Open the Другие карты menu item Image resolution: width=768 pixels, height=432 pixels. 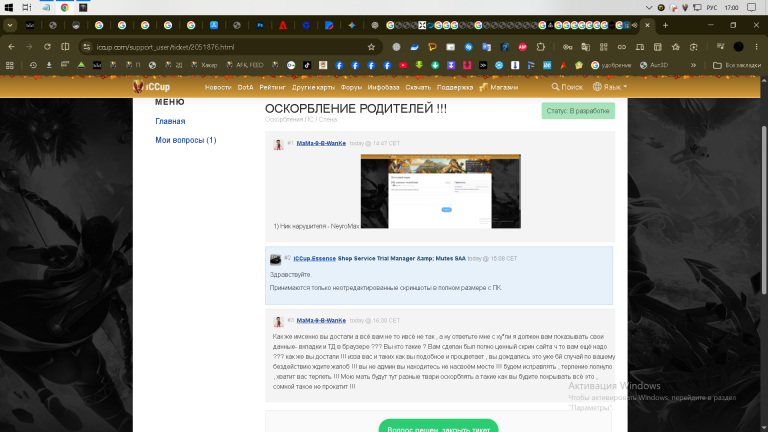pyautogui.click(x=313, y=87)
